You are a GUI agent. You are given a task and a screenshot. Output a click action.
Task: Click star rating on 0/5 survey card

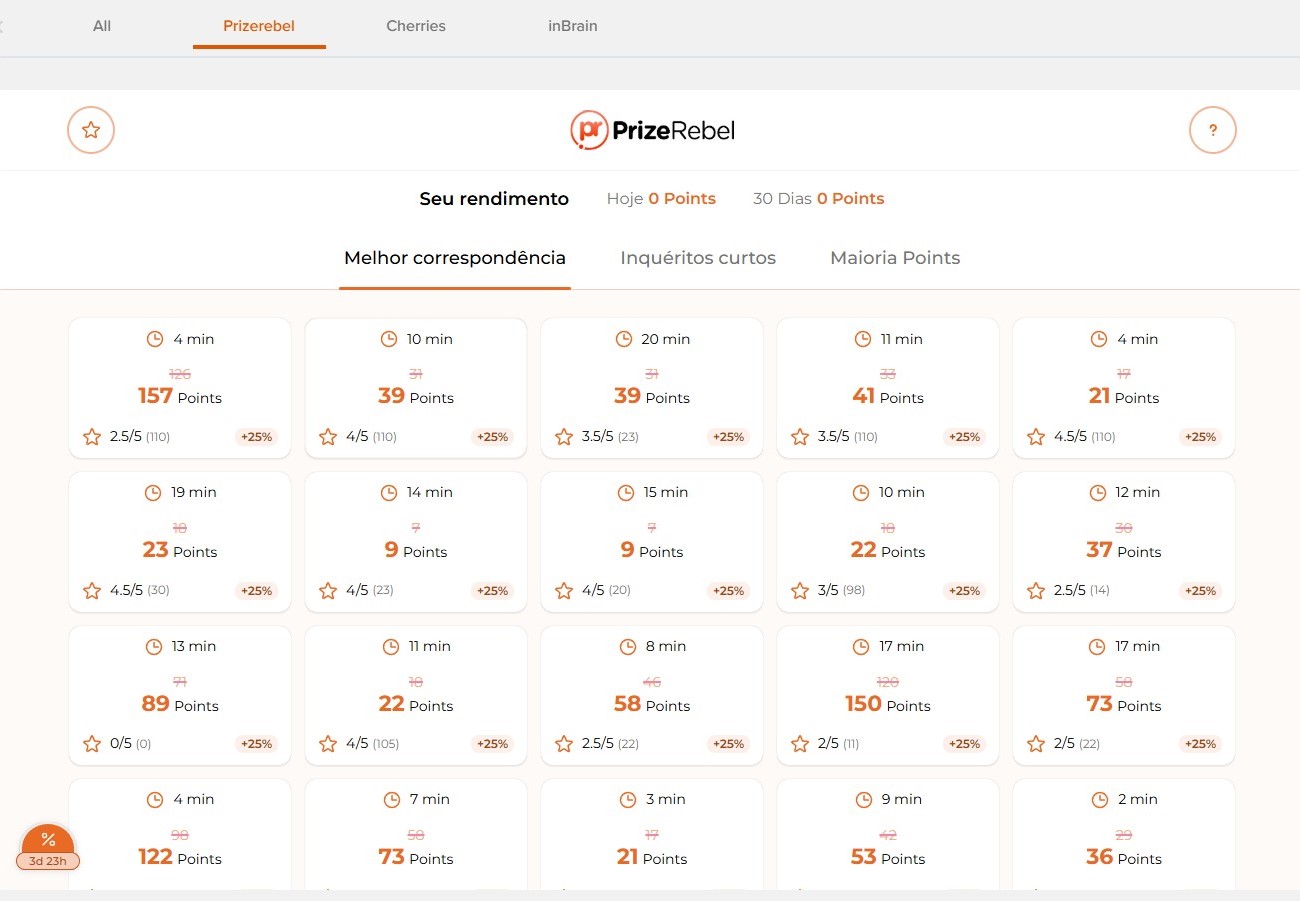click(x=92, y=744)
